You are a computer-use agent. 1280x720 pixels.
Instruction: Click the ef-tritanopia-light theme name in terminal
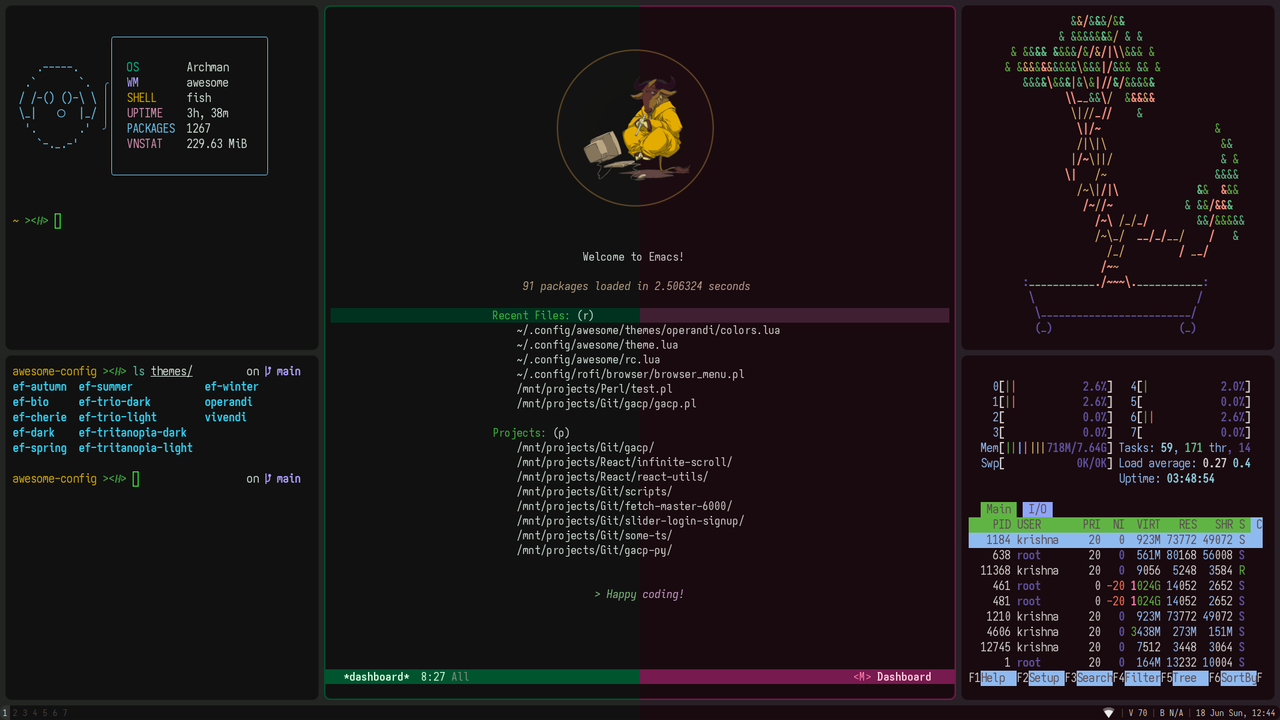click(136, 448)
